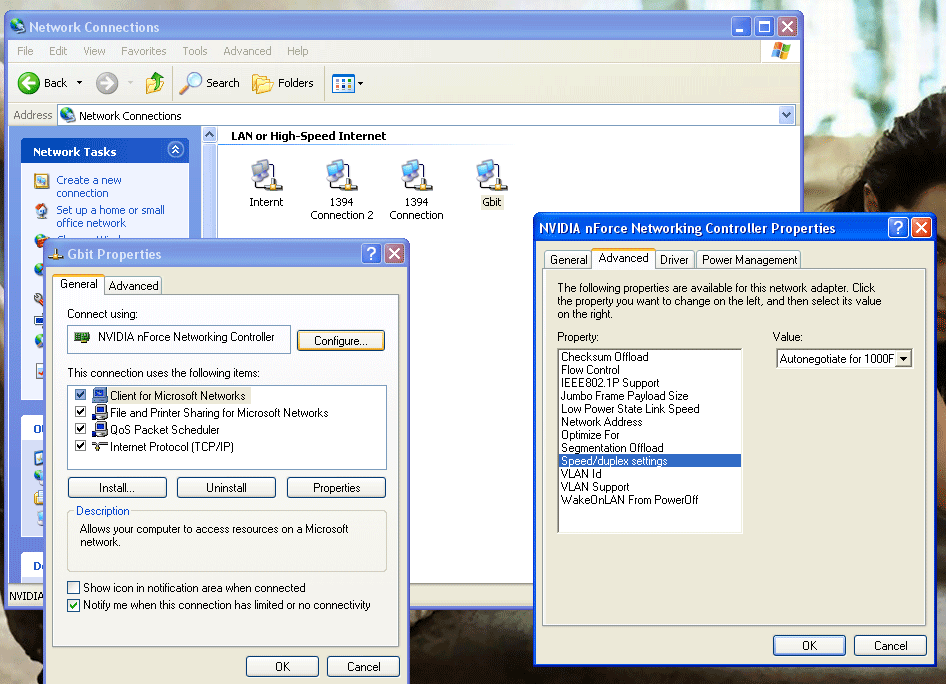The height and width of the screenshot is (684, 946).
Task: Select the Gbit connection icon
Action: (x=491, y=176)
